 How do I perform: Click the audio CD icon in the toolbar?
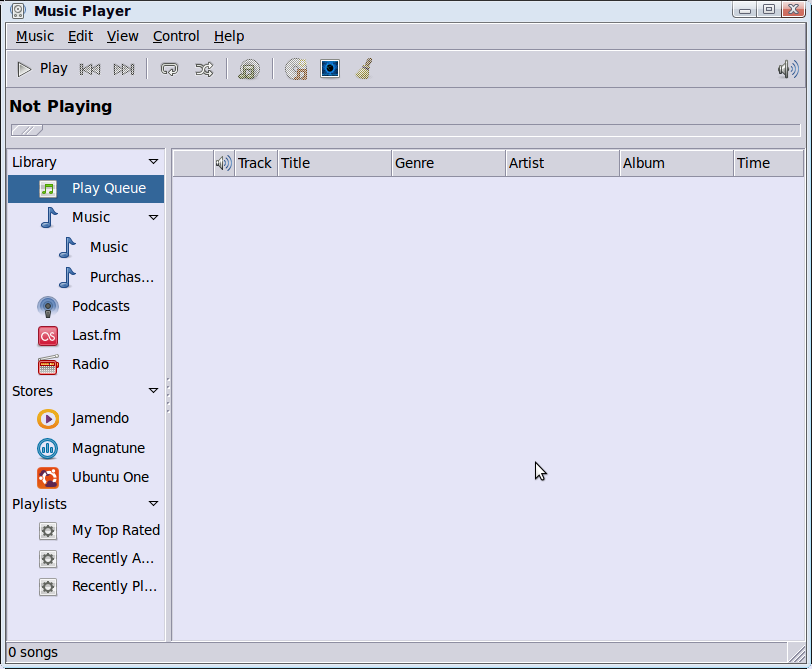pyautogui.click(x=296, y=69)
